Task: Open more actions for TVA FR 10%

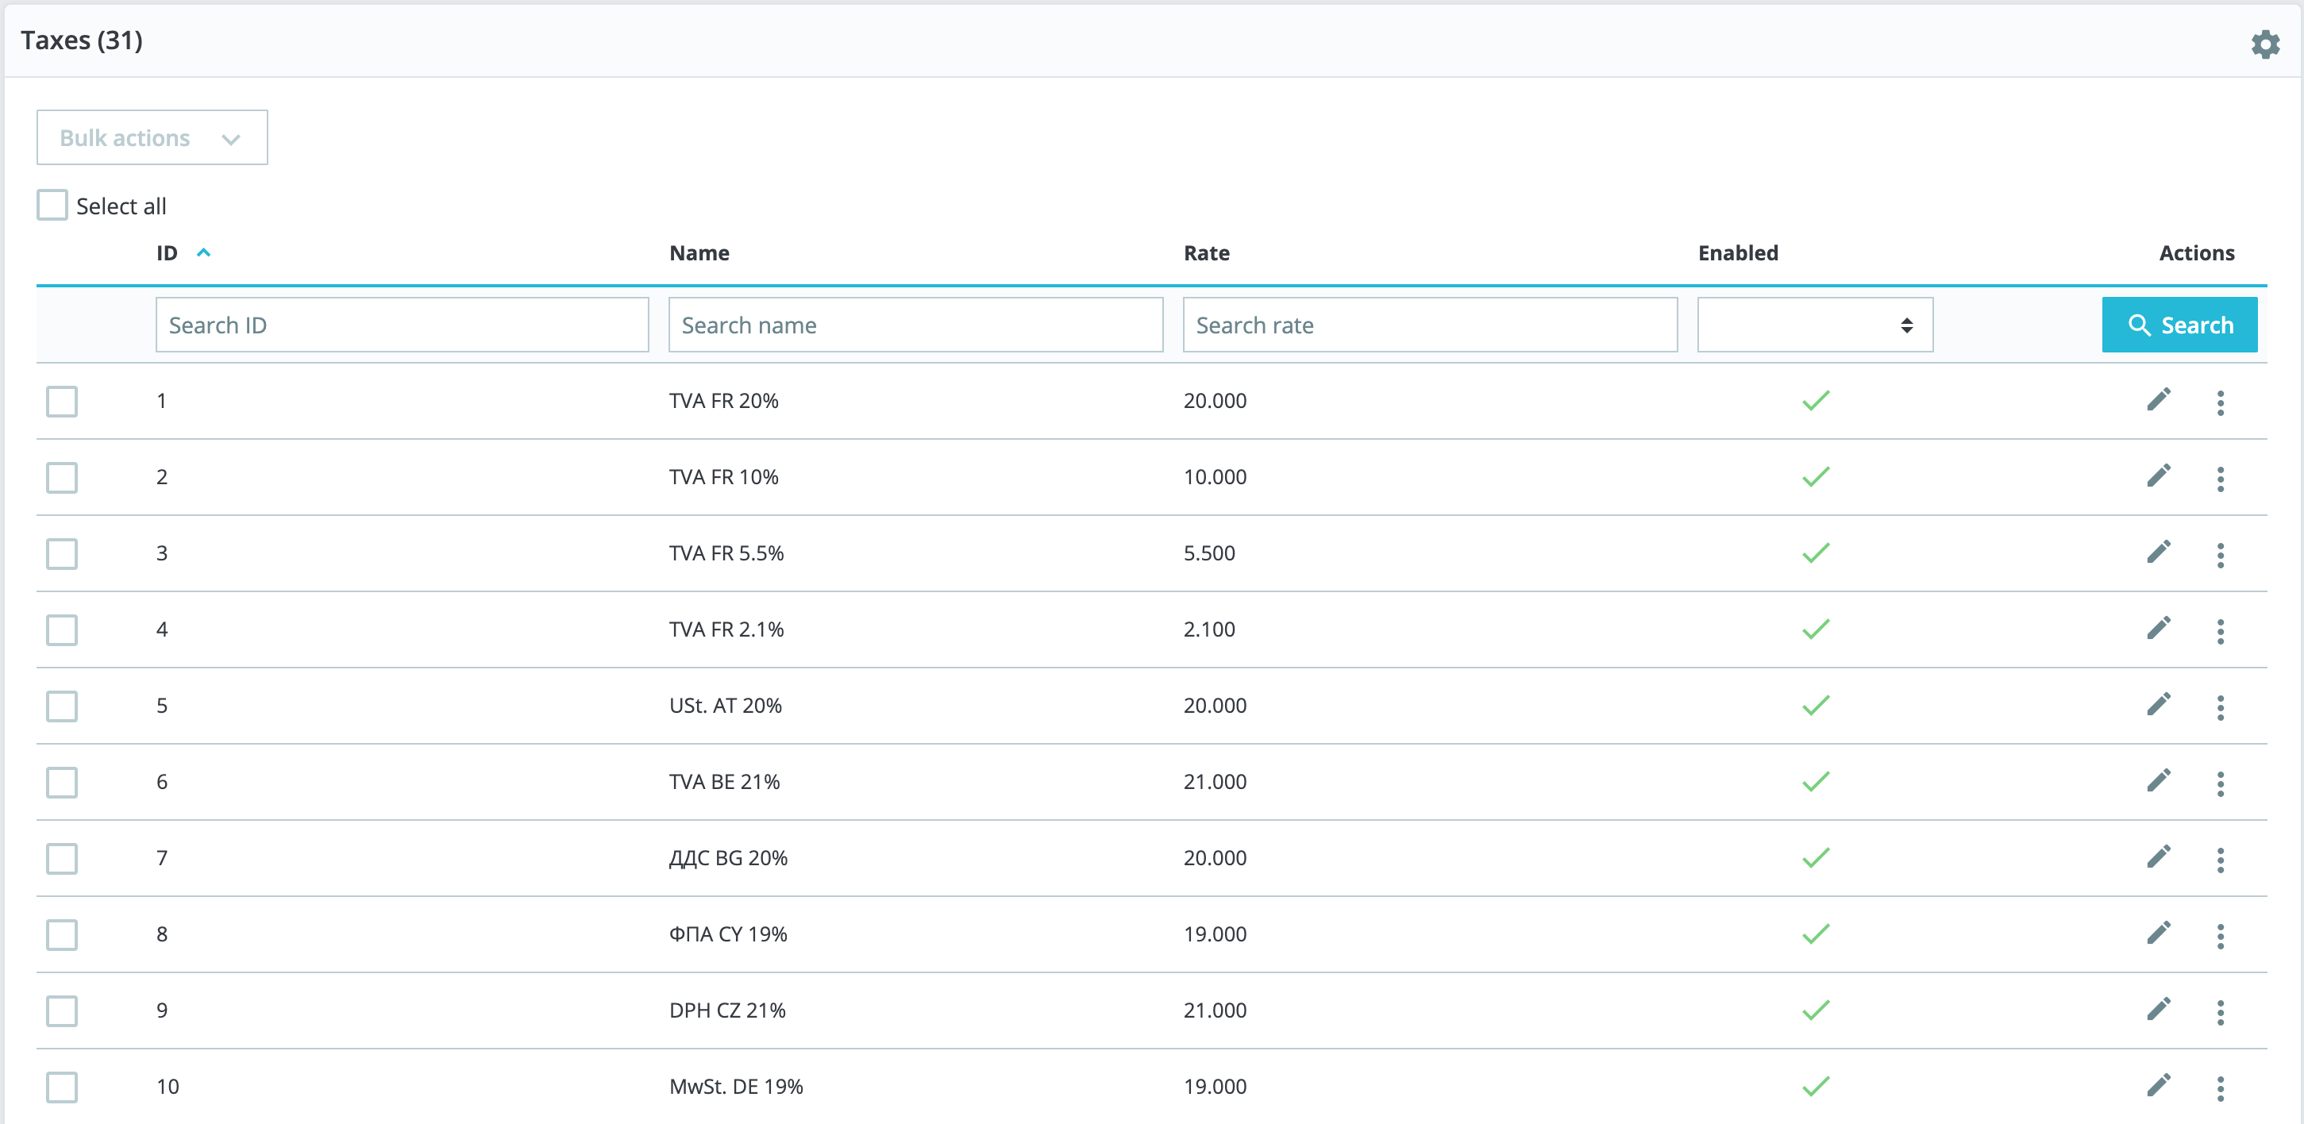Action: pyautogui.click(x=2220, y=478)
